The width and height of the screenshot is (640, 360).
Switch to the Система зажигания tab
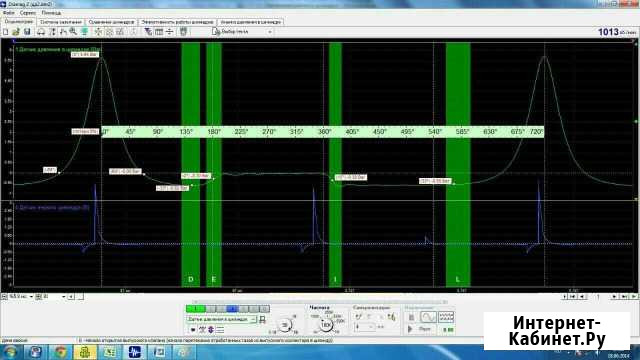[61, 22]
